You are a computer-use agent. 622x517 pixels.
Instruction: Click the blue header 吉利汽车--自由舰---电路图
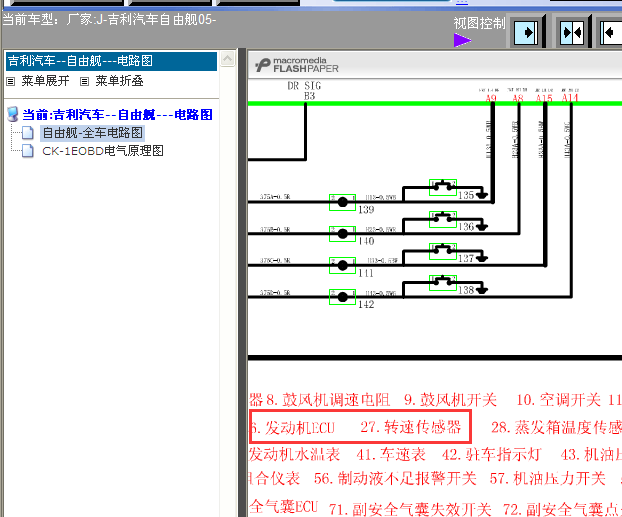tap(111, 61)
